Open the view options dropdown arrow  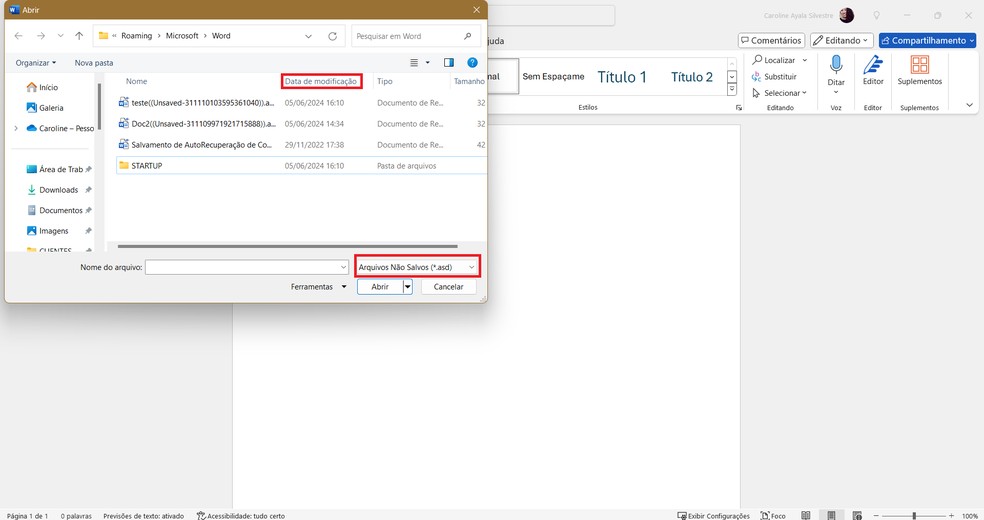[x=428, y=63]
